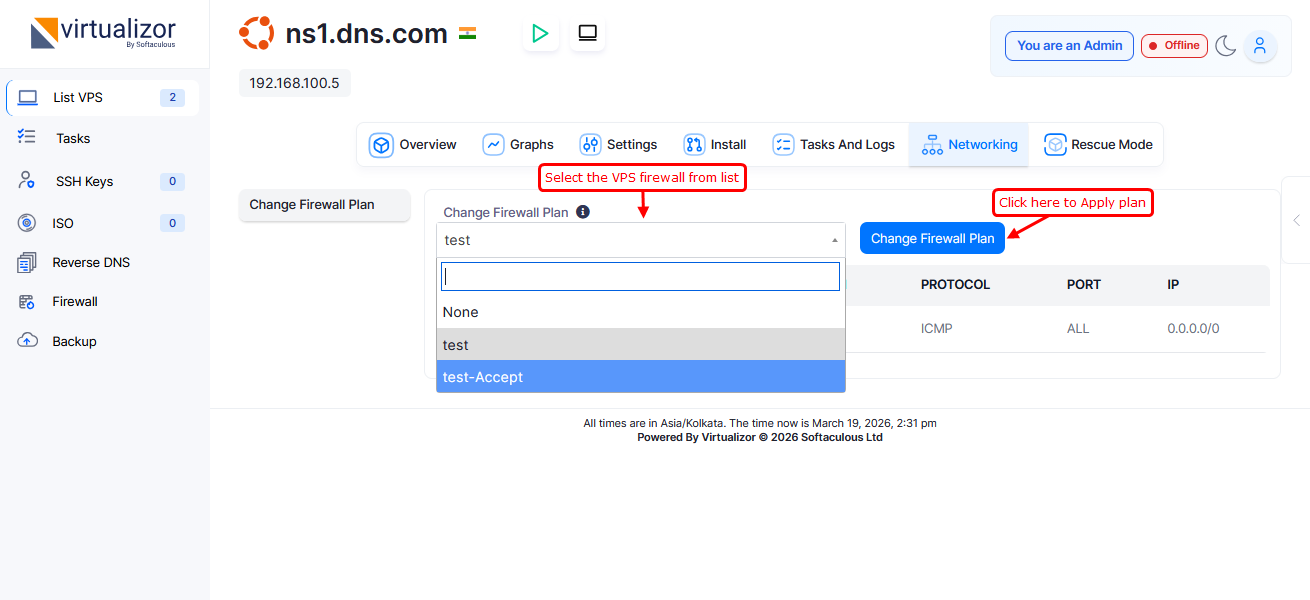Screen dimensions: 1310x600
Task: Open the Graphs tab
Action: click(518, 145)
